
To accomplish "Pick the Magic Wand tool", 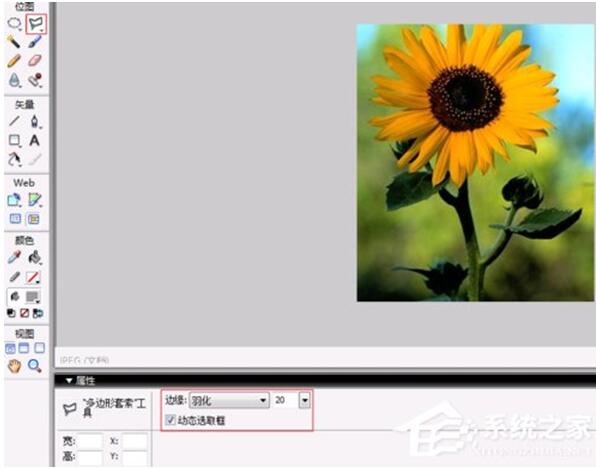I will click(x=14, y=41).
